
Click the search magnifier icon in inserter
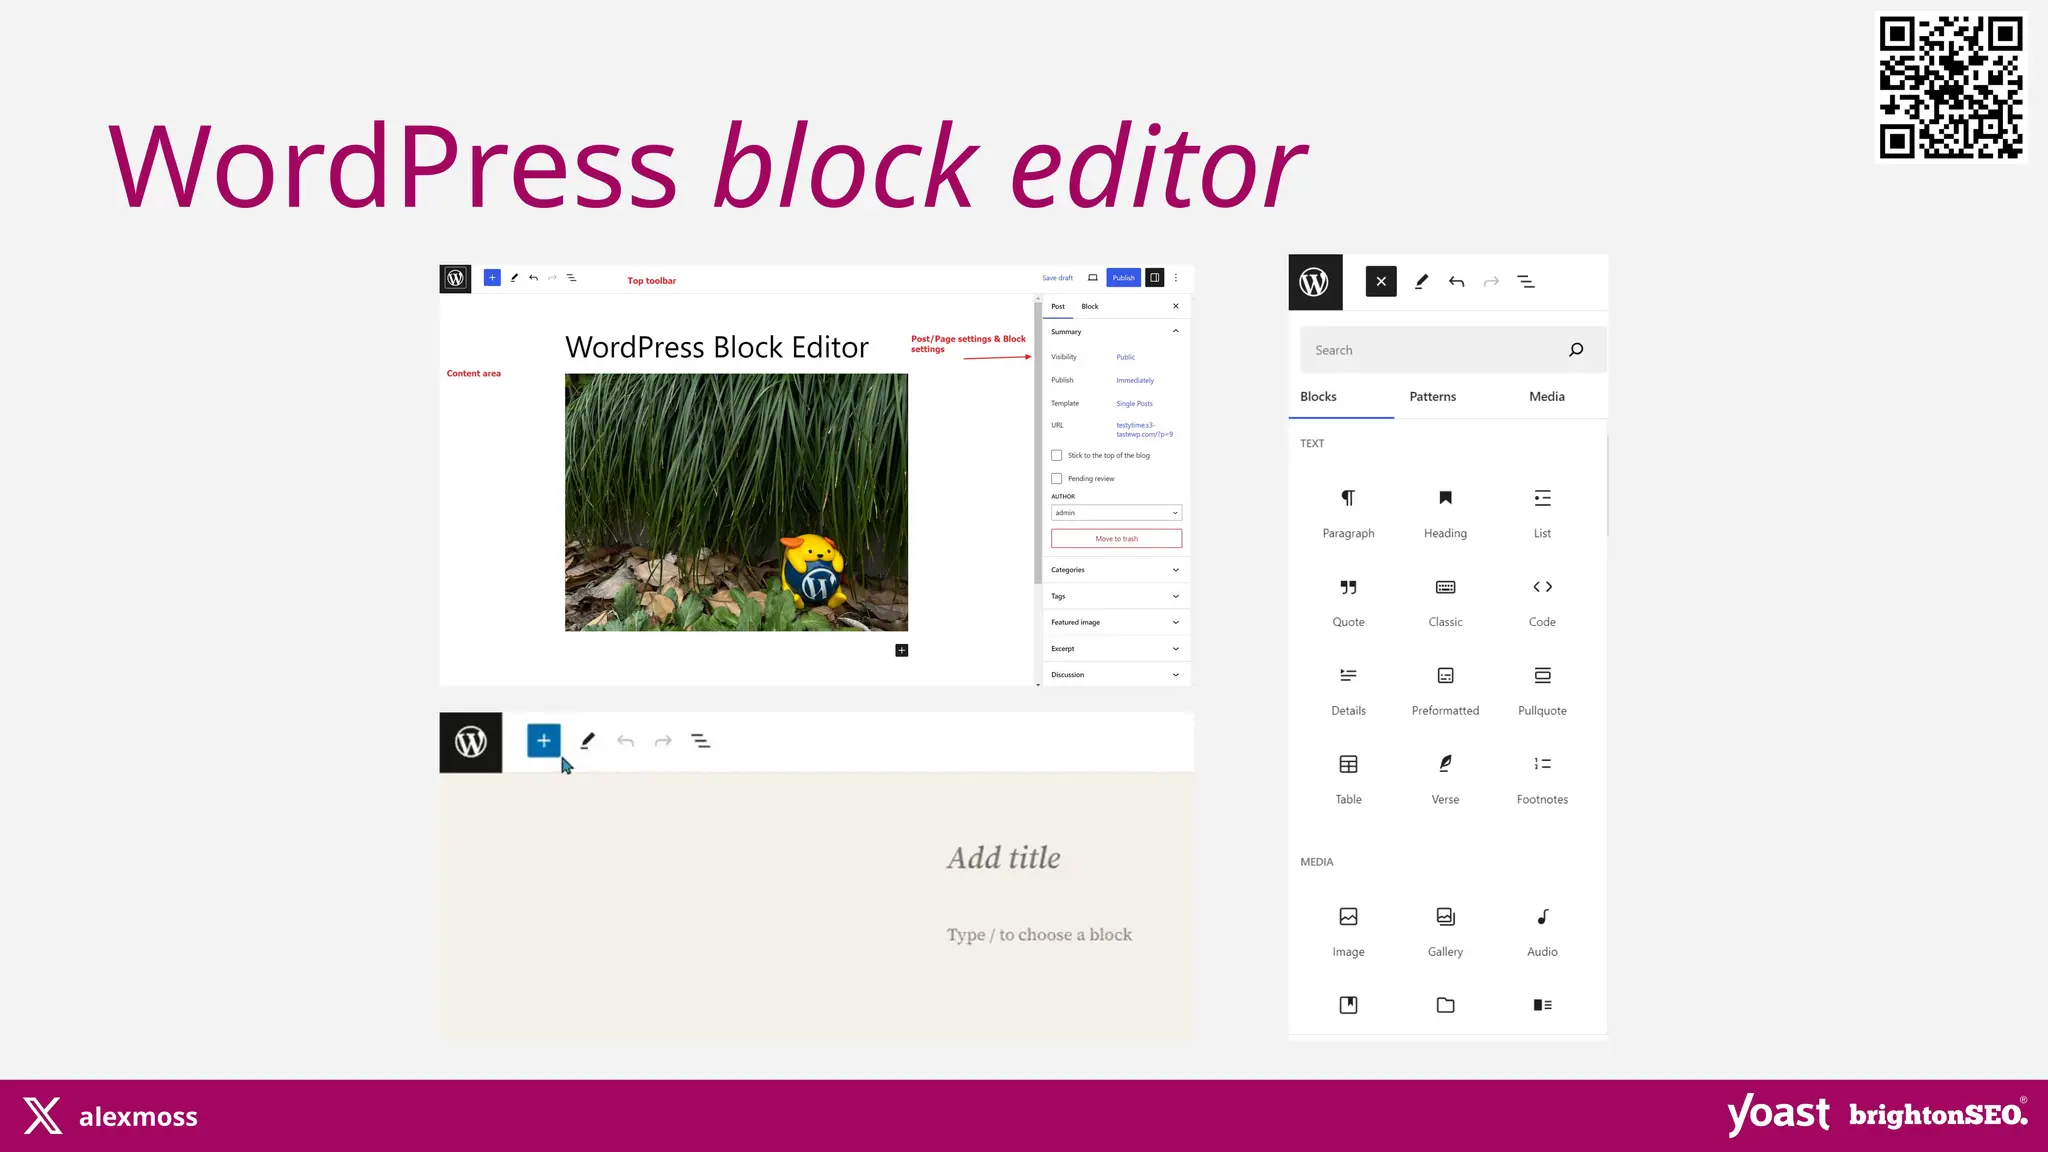1576,350
